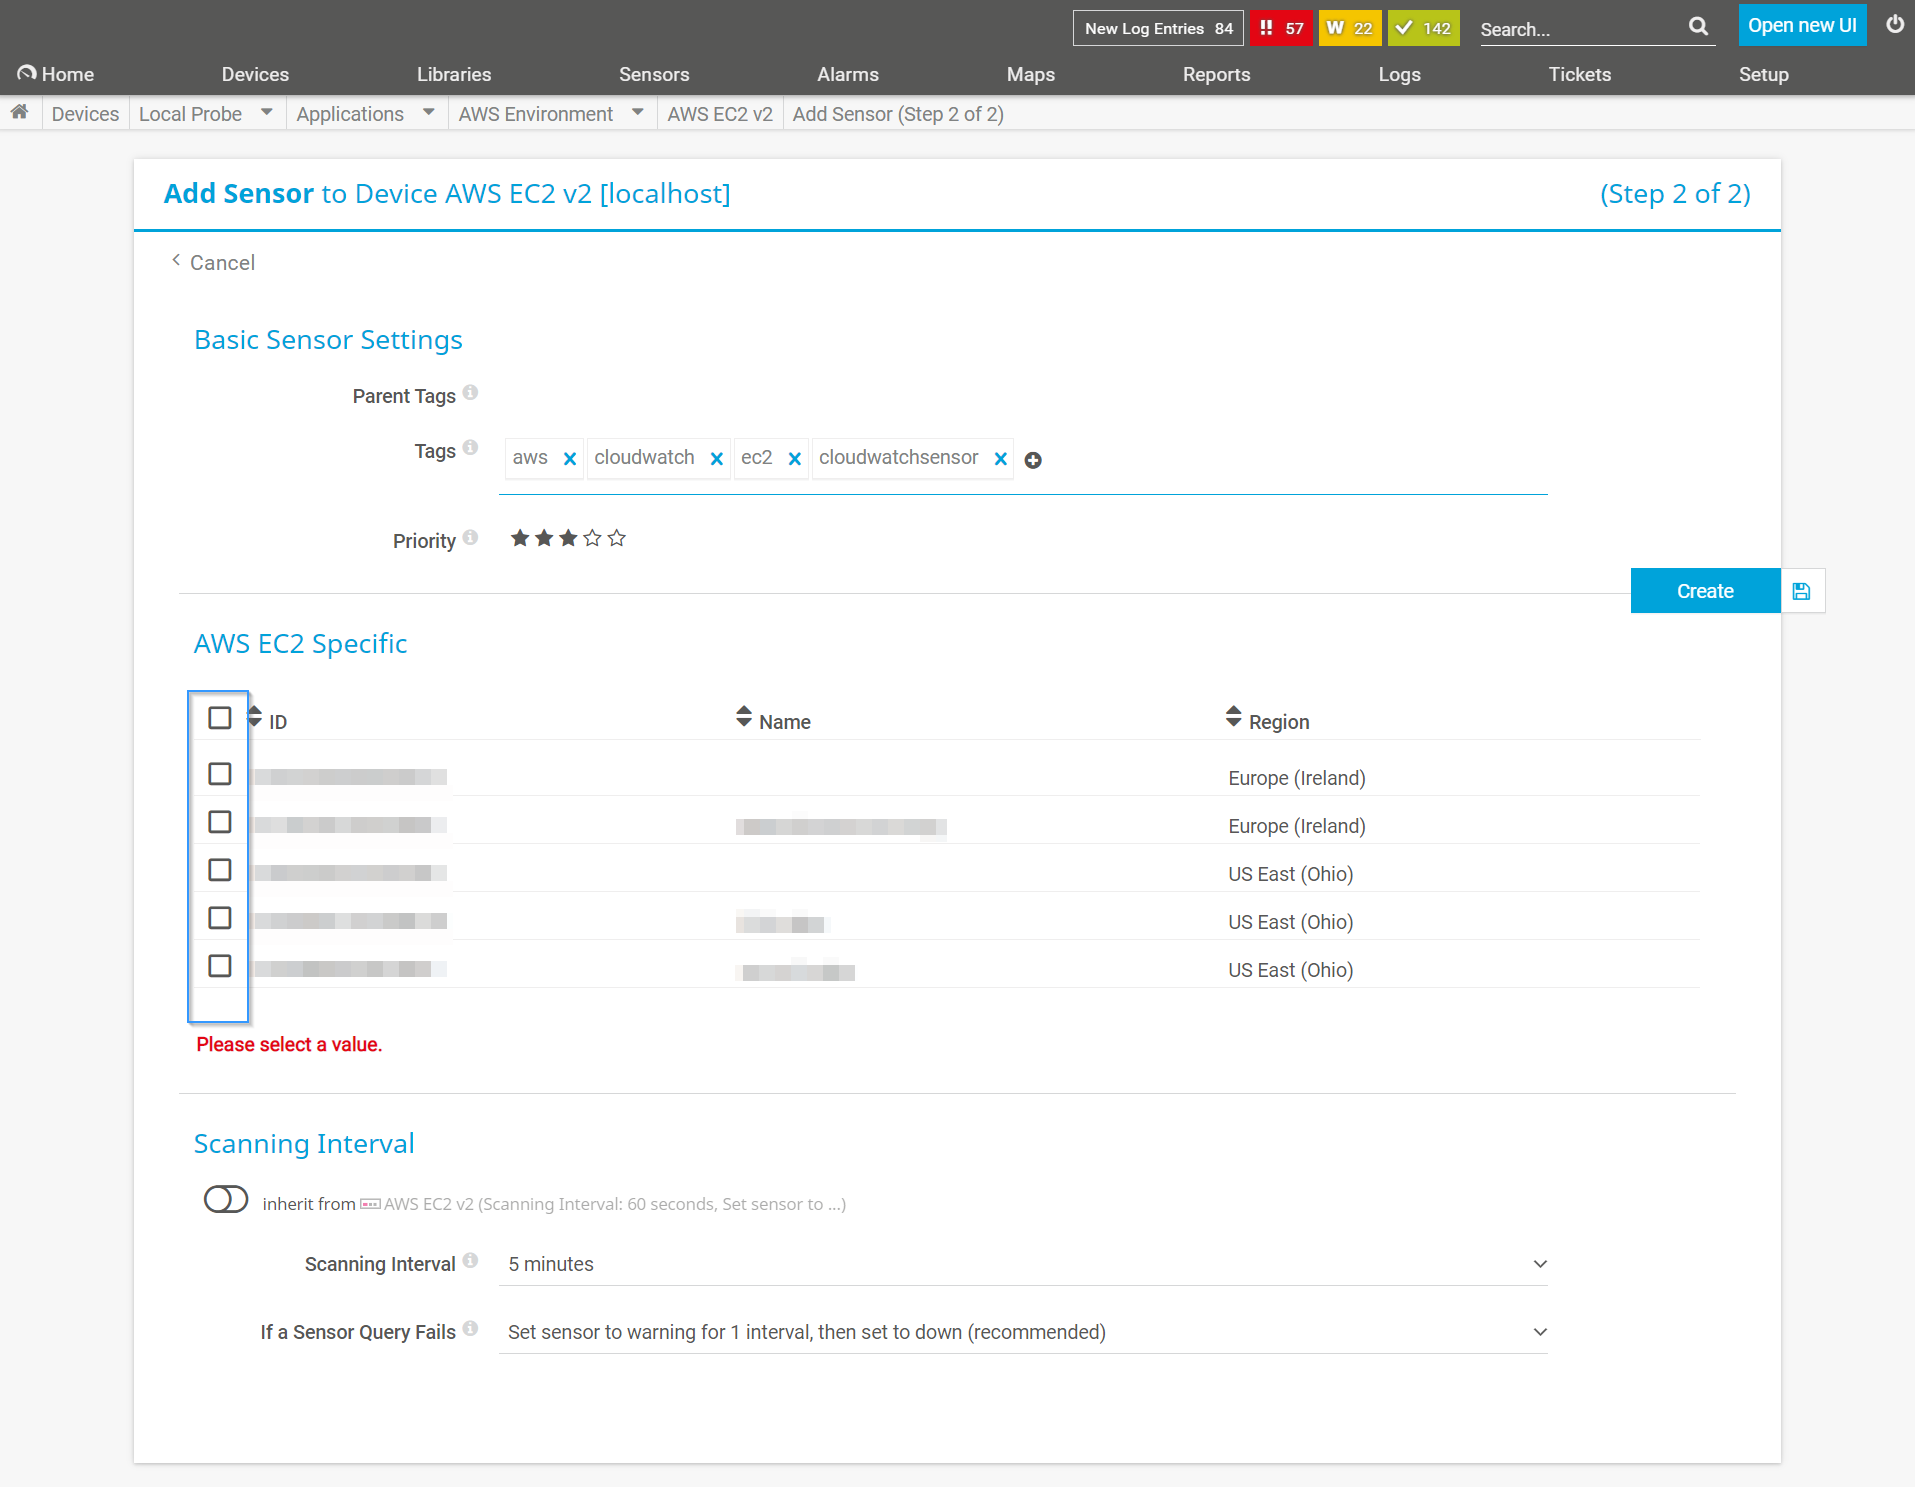This screenshot has width=1915, height=1487.
Task: Toggle the select-all checkbox in the ID column header
Action: coord(219,717)
